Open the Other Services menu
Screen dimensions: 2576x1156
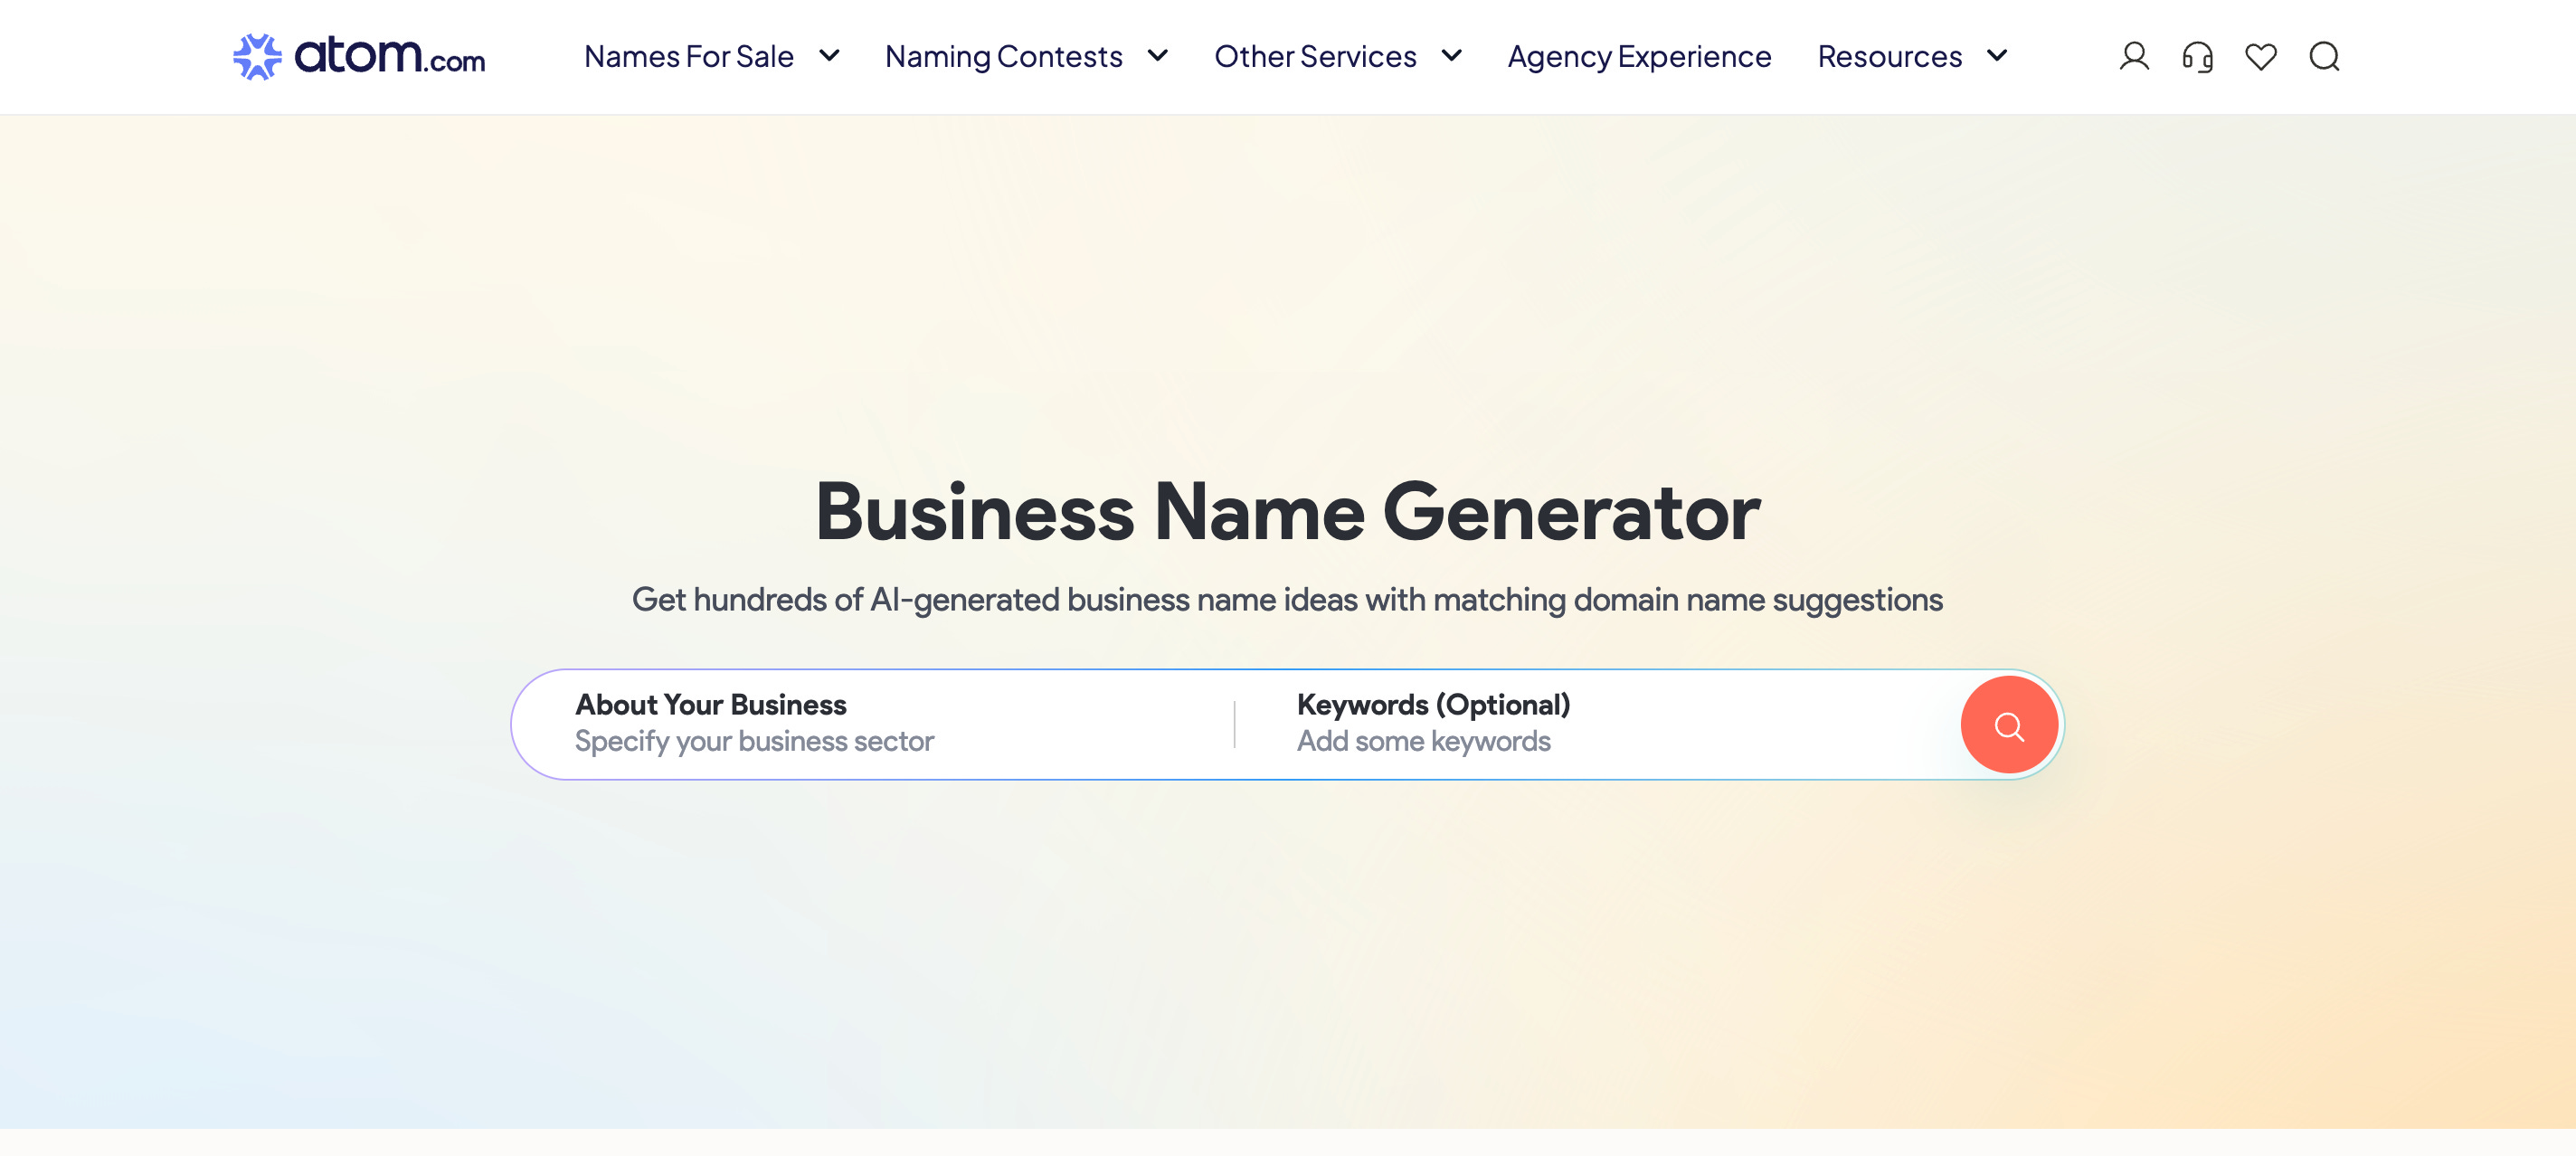coord(1315,56)
